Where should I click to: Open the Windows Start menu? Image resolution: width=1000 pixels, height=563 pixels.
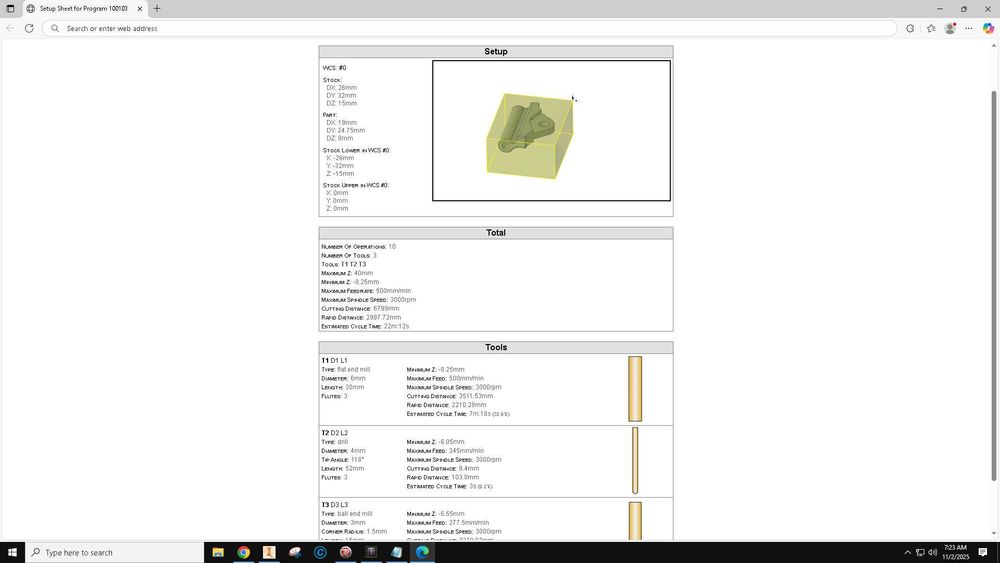click(12, 552)
